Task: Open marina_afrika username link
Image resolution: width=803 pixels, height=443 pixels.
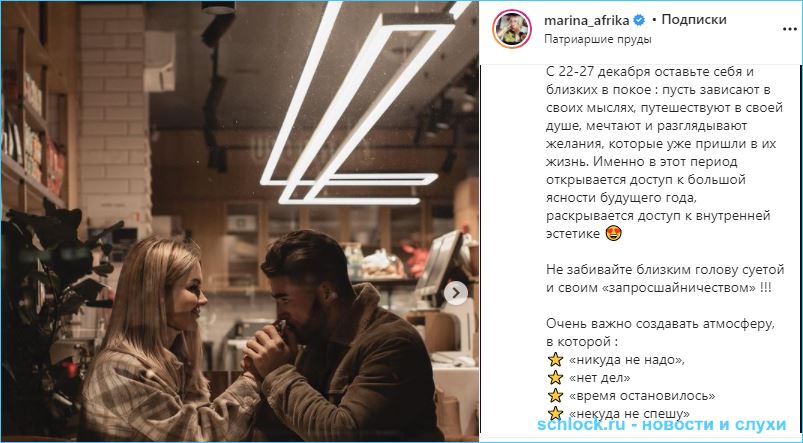Action: click(x=587, y=20)
